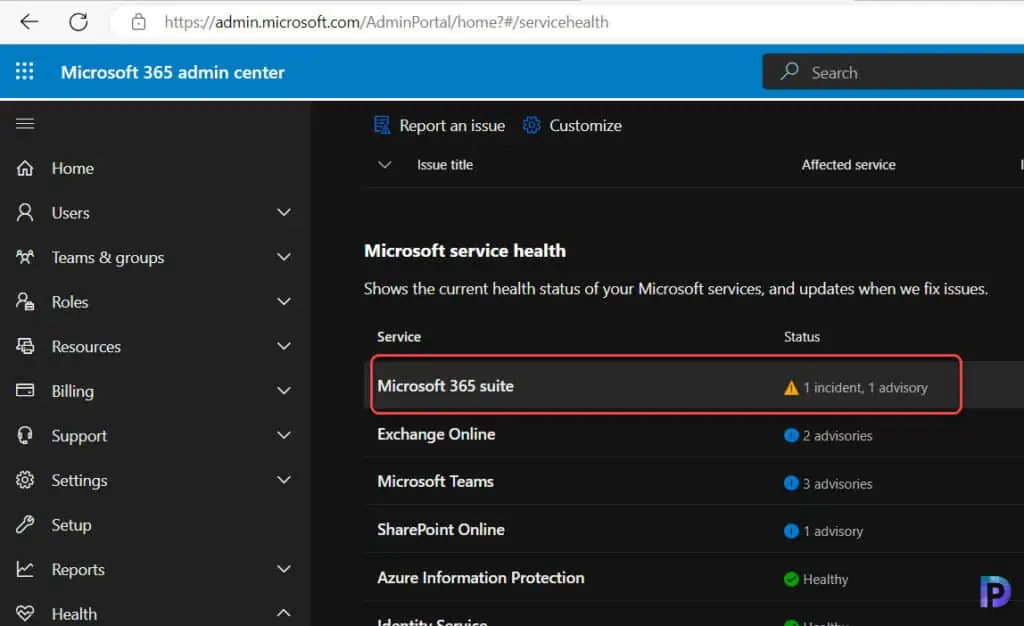Open the Exchange Online service
Screen dimensions: 1024x626
436,434
